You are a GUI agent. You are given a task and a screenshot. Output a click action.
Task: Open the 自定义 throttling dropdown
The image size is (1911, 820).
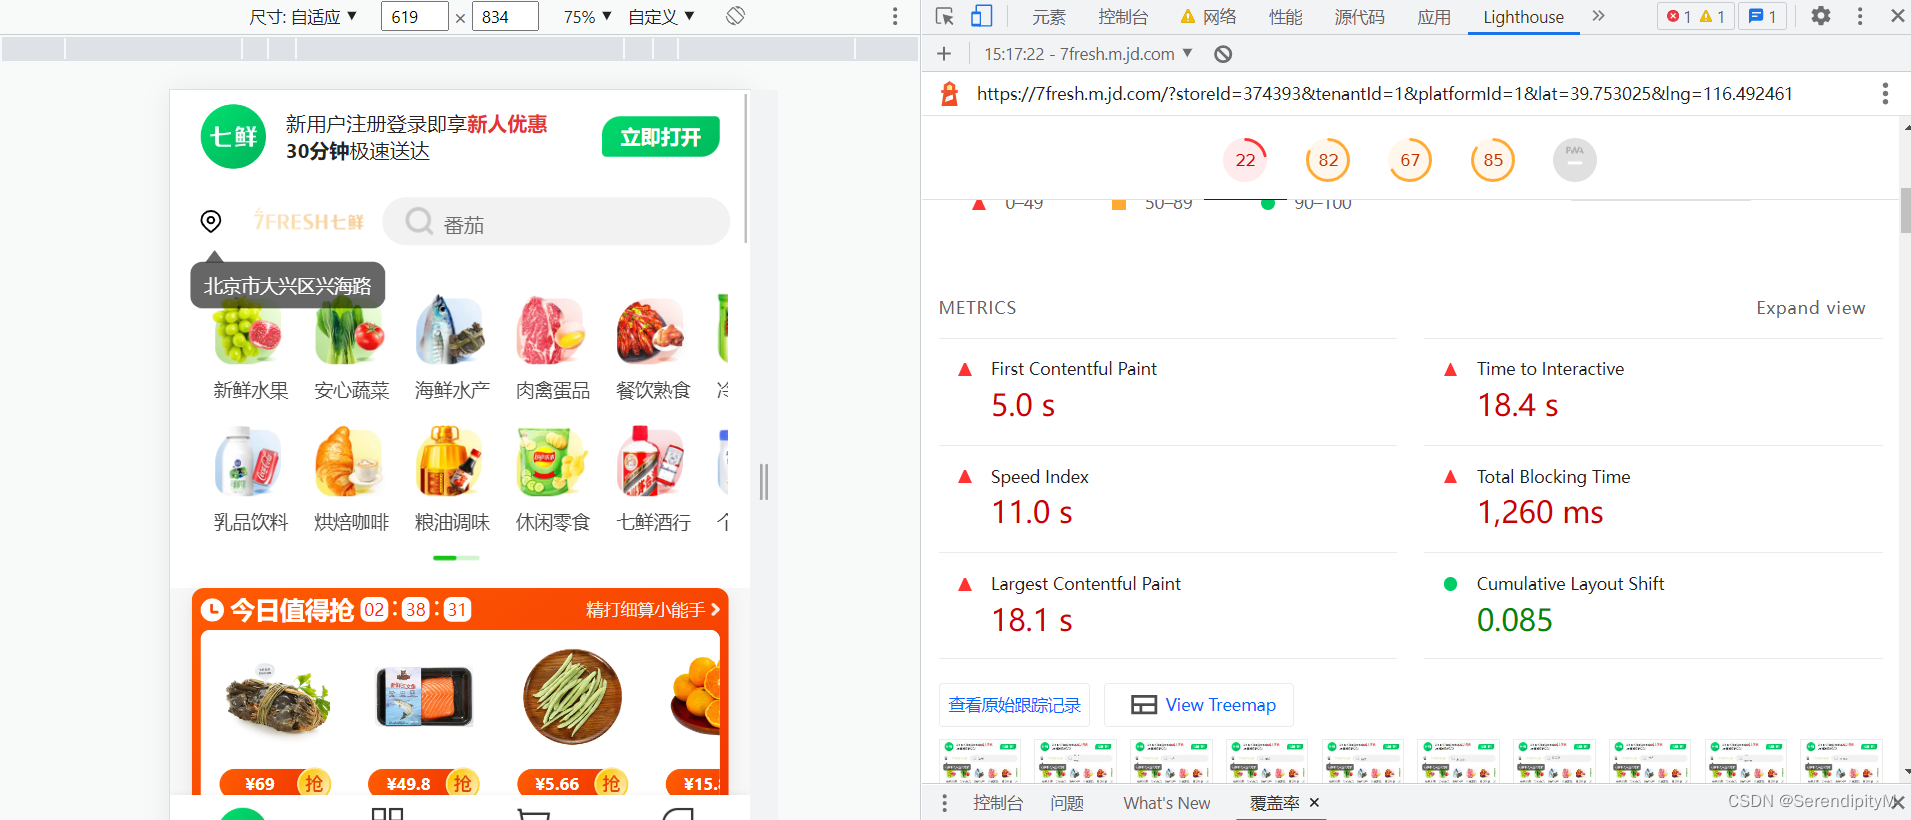661,17
